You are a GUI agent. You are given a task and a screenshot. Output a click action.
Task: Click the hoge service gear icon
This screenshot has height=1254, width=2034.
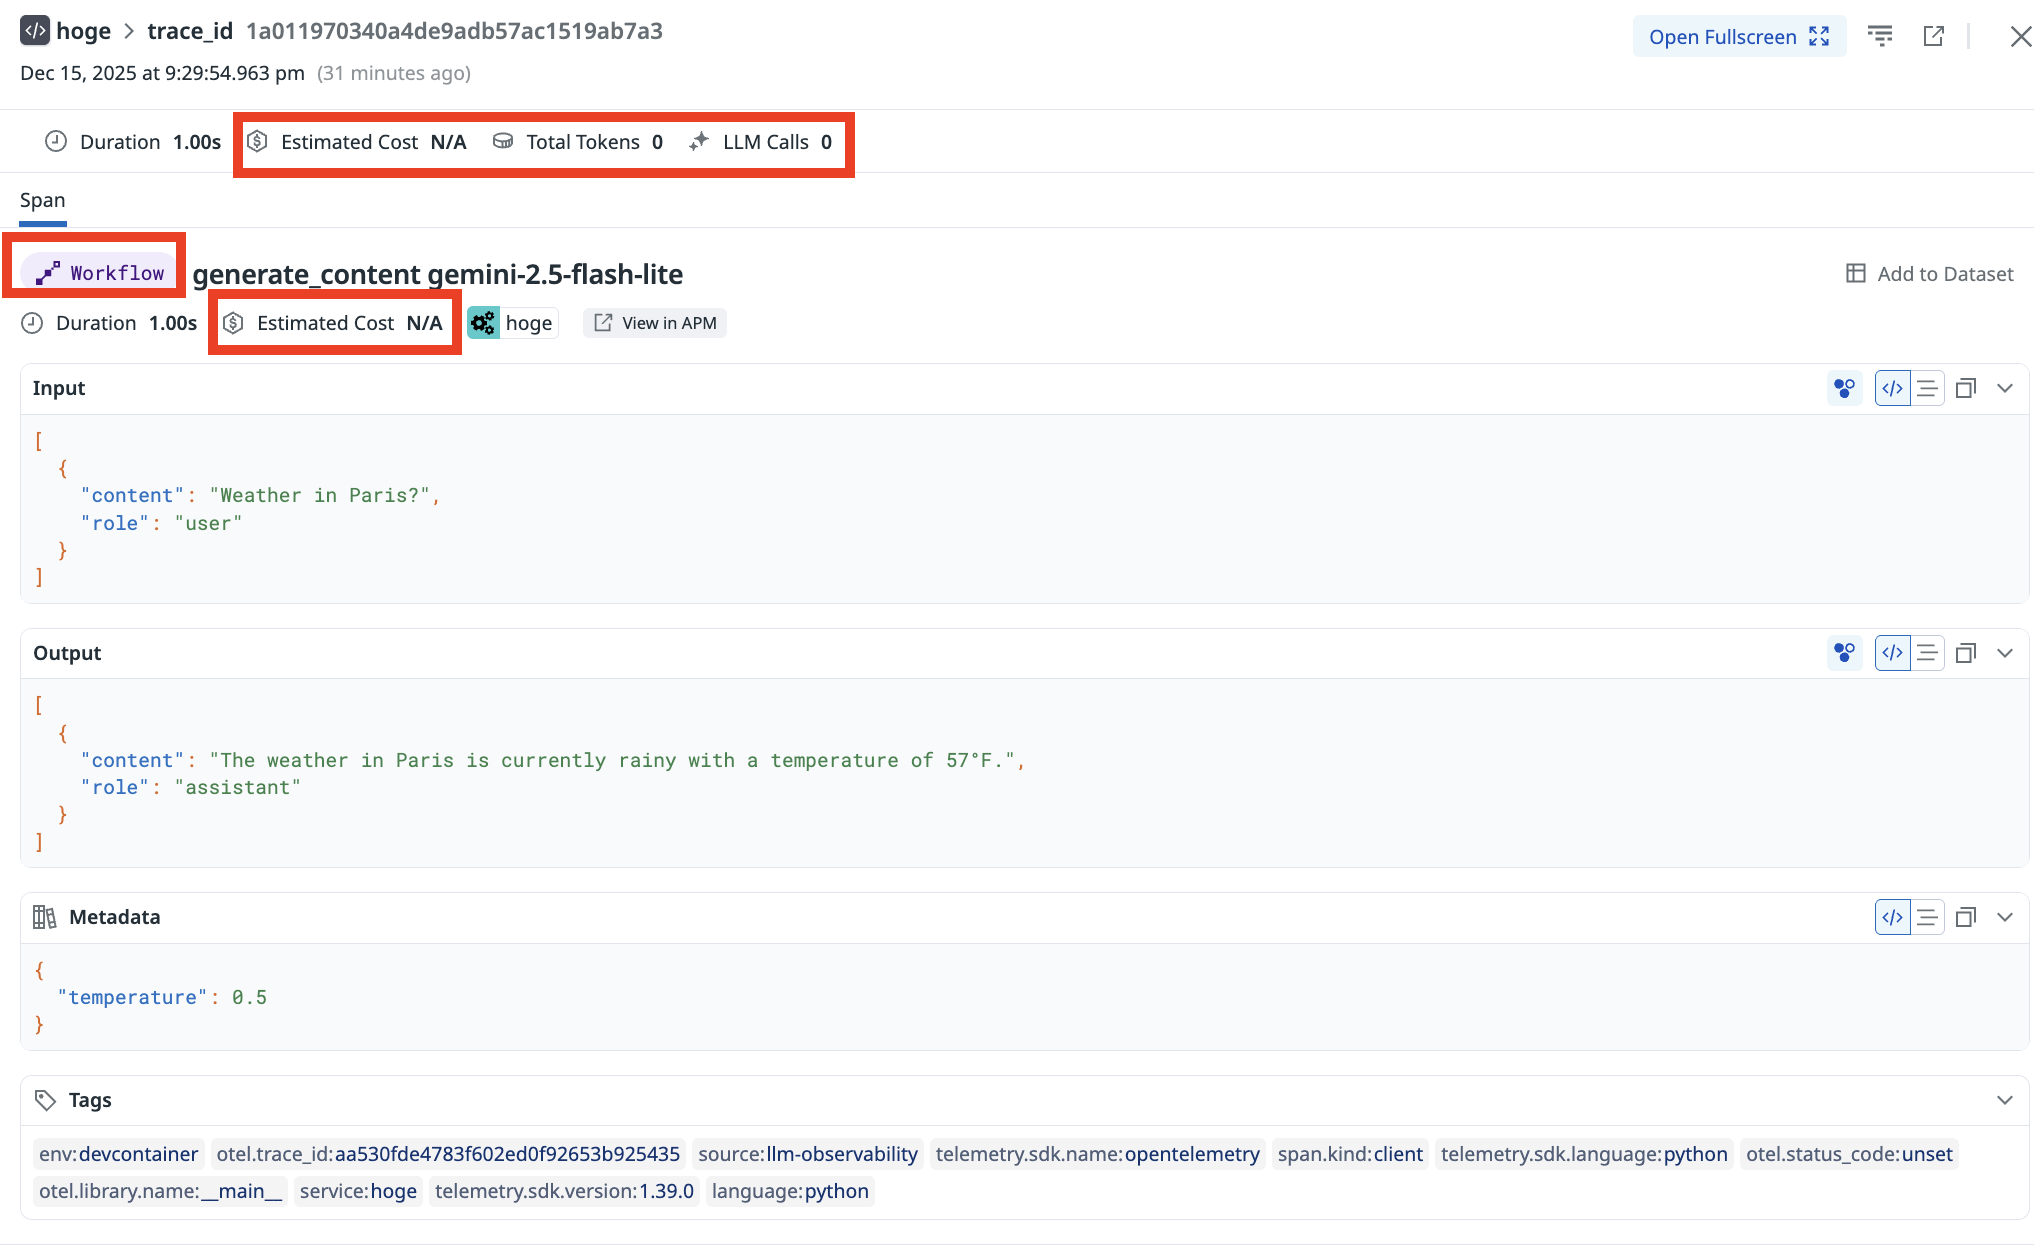(484, 323)
